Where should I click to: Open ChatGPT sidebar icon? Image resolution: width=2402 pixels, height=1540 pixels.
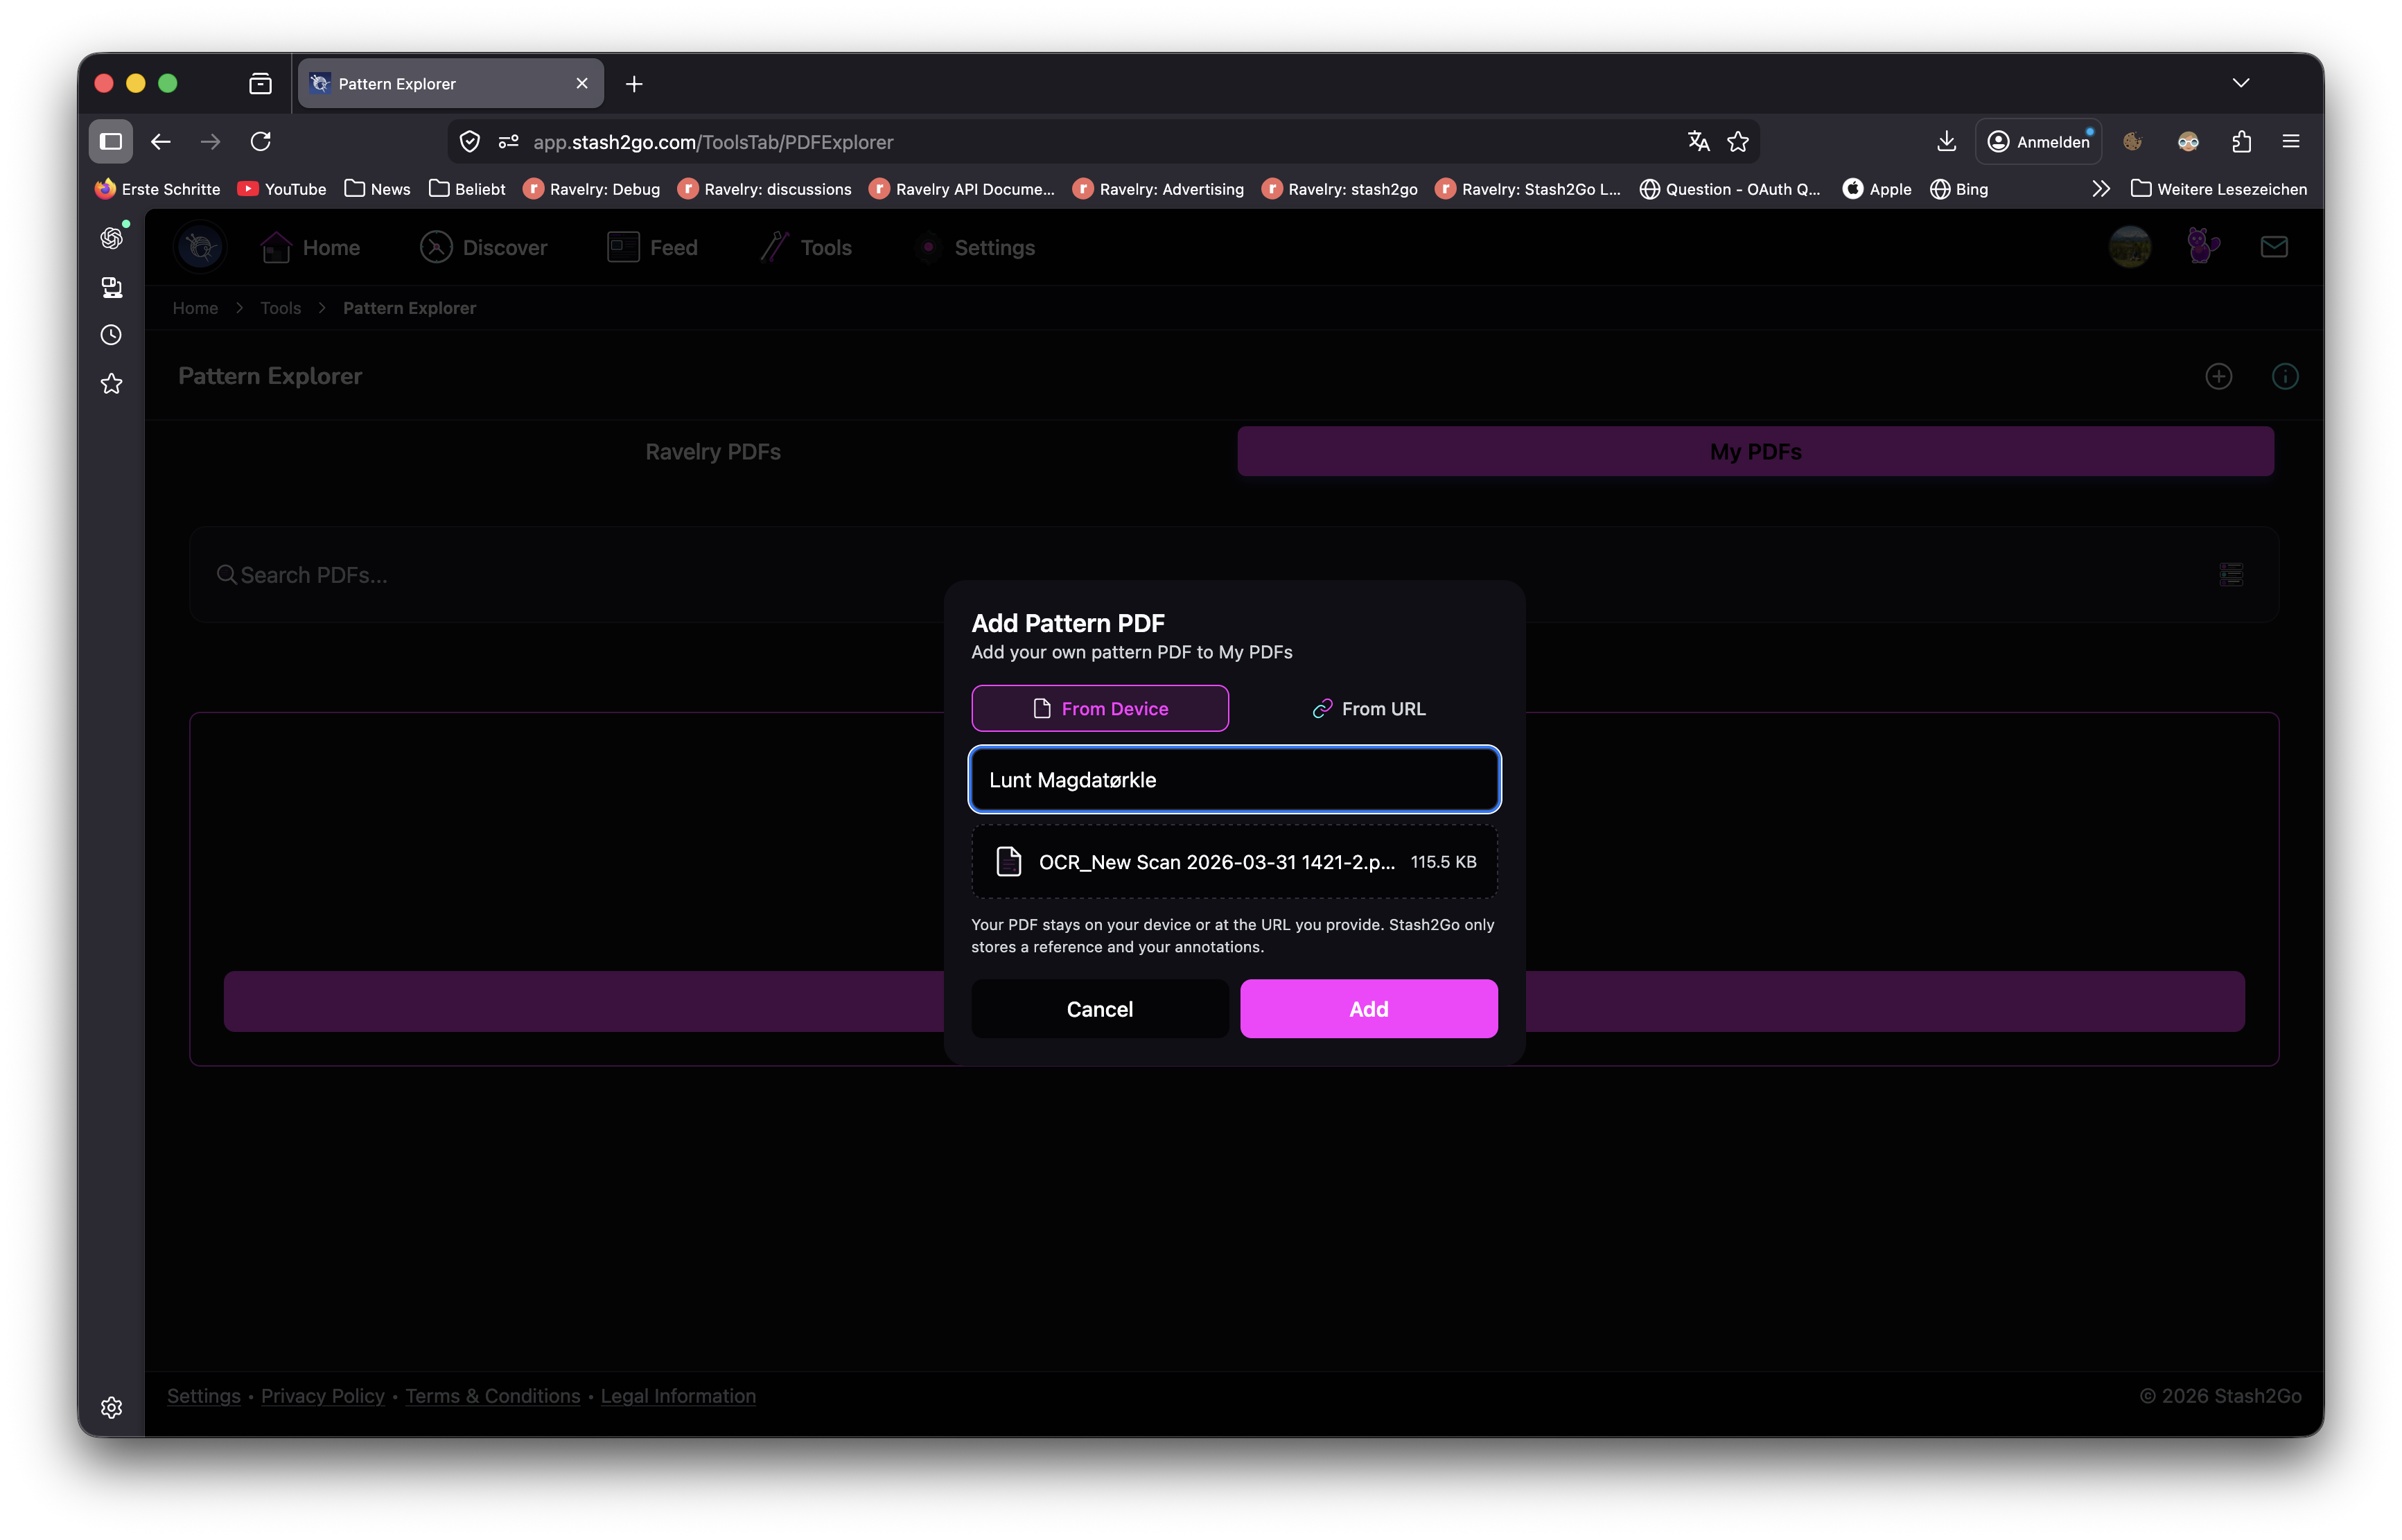point(111,238)
